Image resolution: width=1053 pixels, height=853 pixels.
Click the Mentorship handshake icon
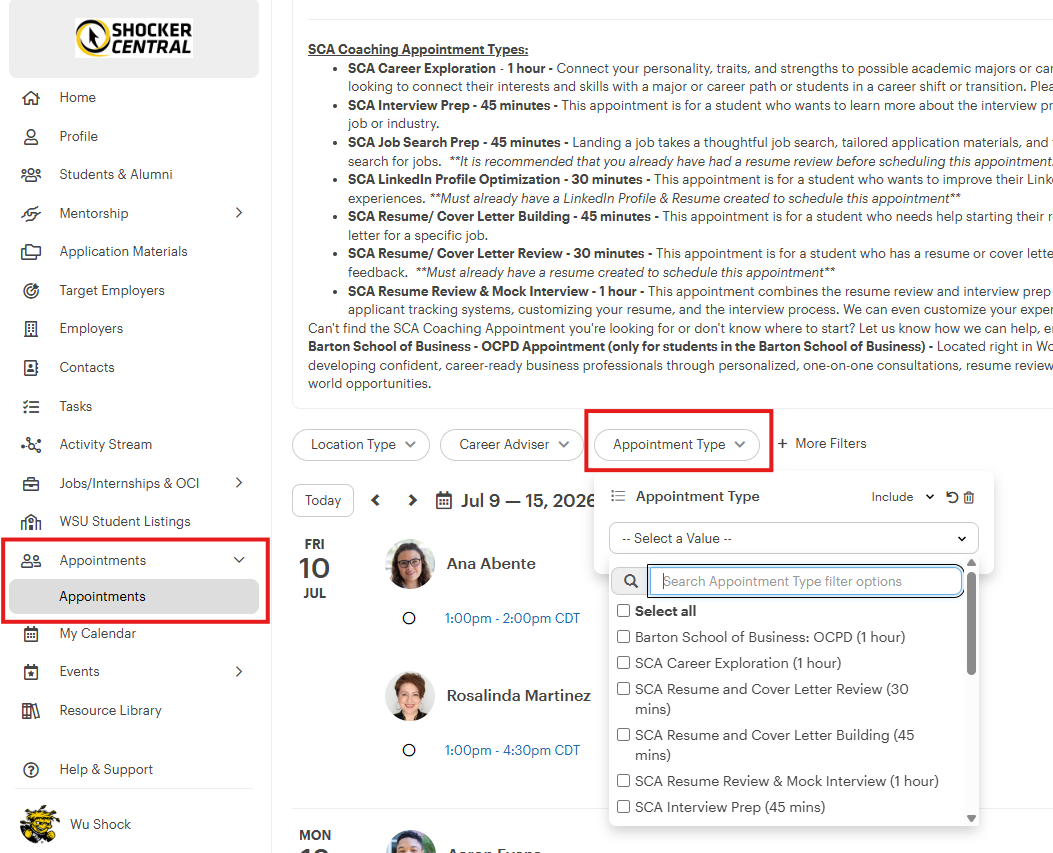tap(31, 214)
